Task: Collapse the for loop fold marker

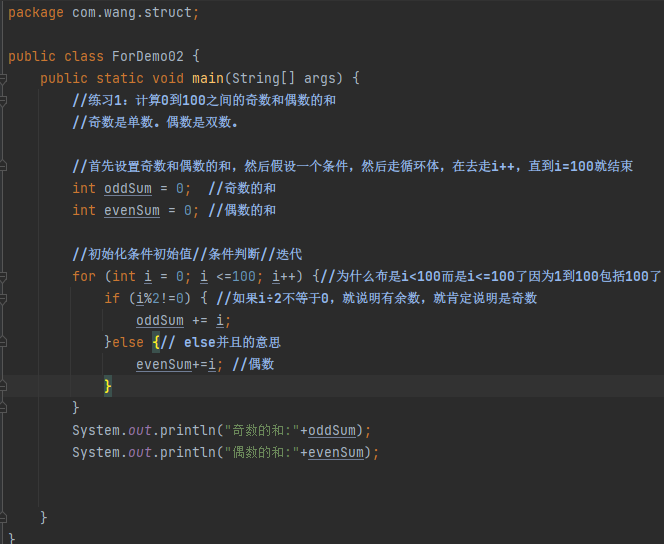Action: [x=5, y=276]
